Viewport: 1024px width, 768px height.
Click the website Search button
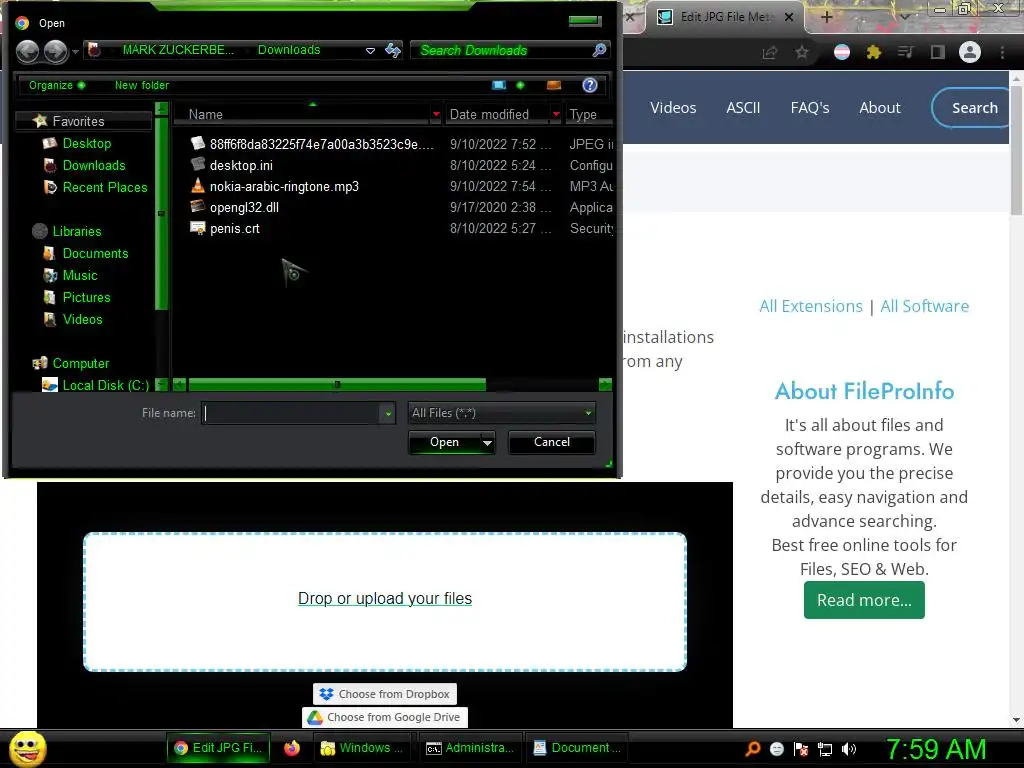[x=972, y=108]
